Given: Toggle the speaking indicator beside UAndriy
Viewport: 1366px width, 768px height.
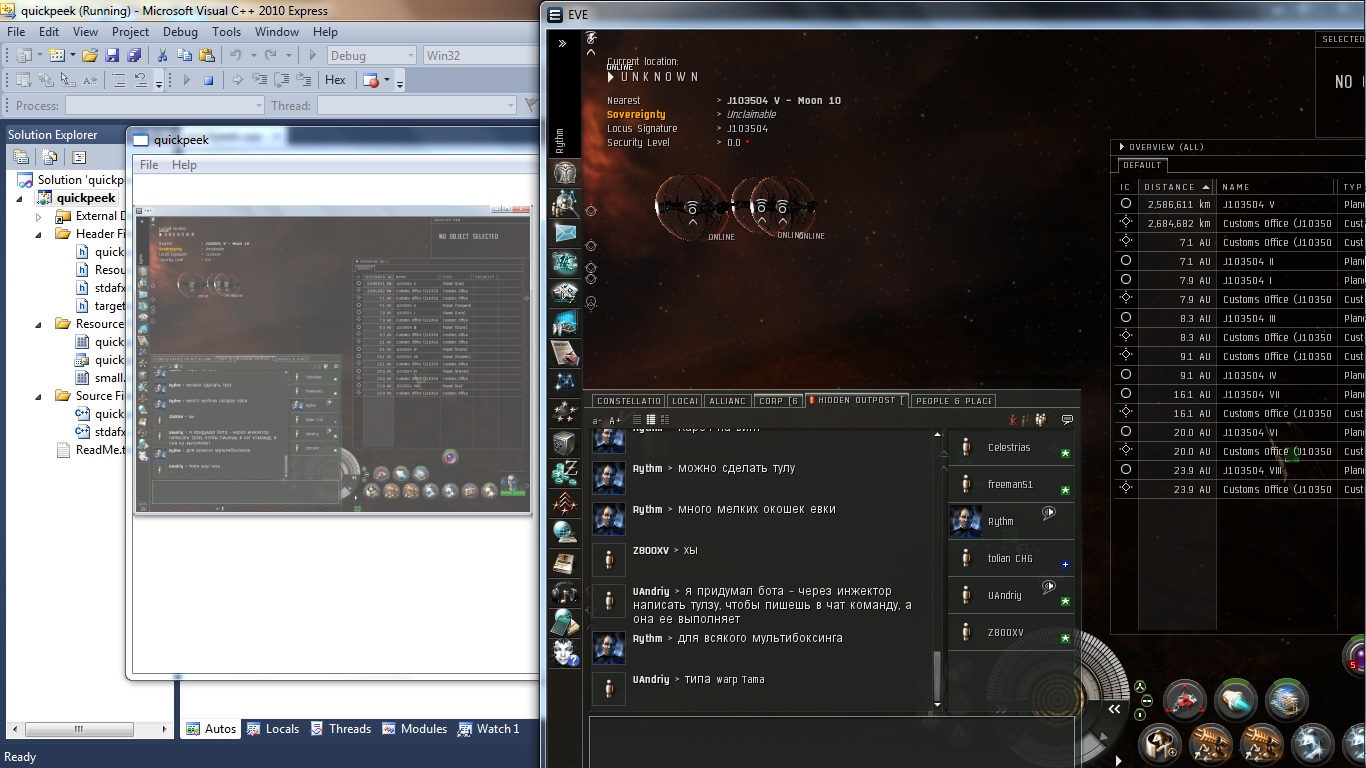Looking at the screenshot, I should 1049,587.
